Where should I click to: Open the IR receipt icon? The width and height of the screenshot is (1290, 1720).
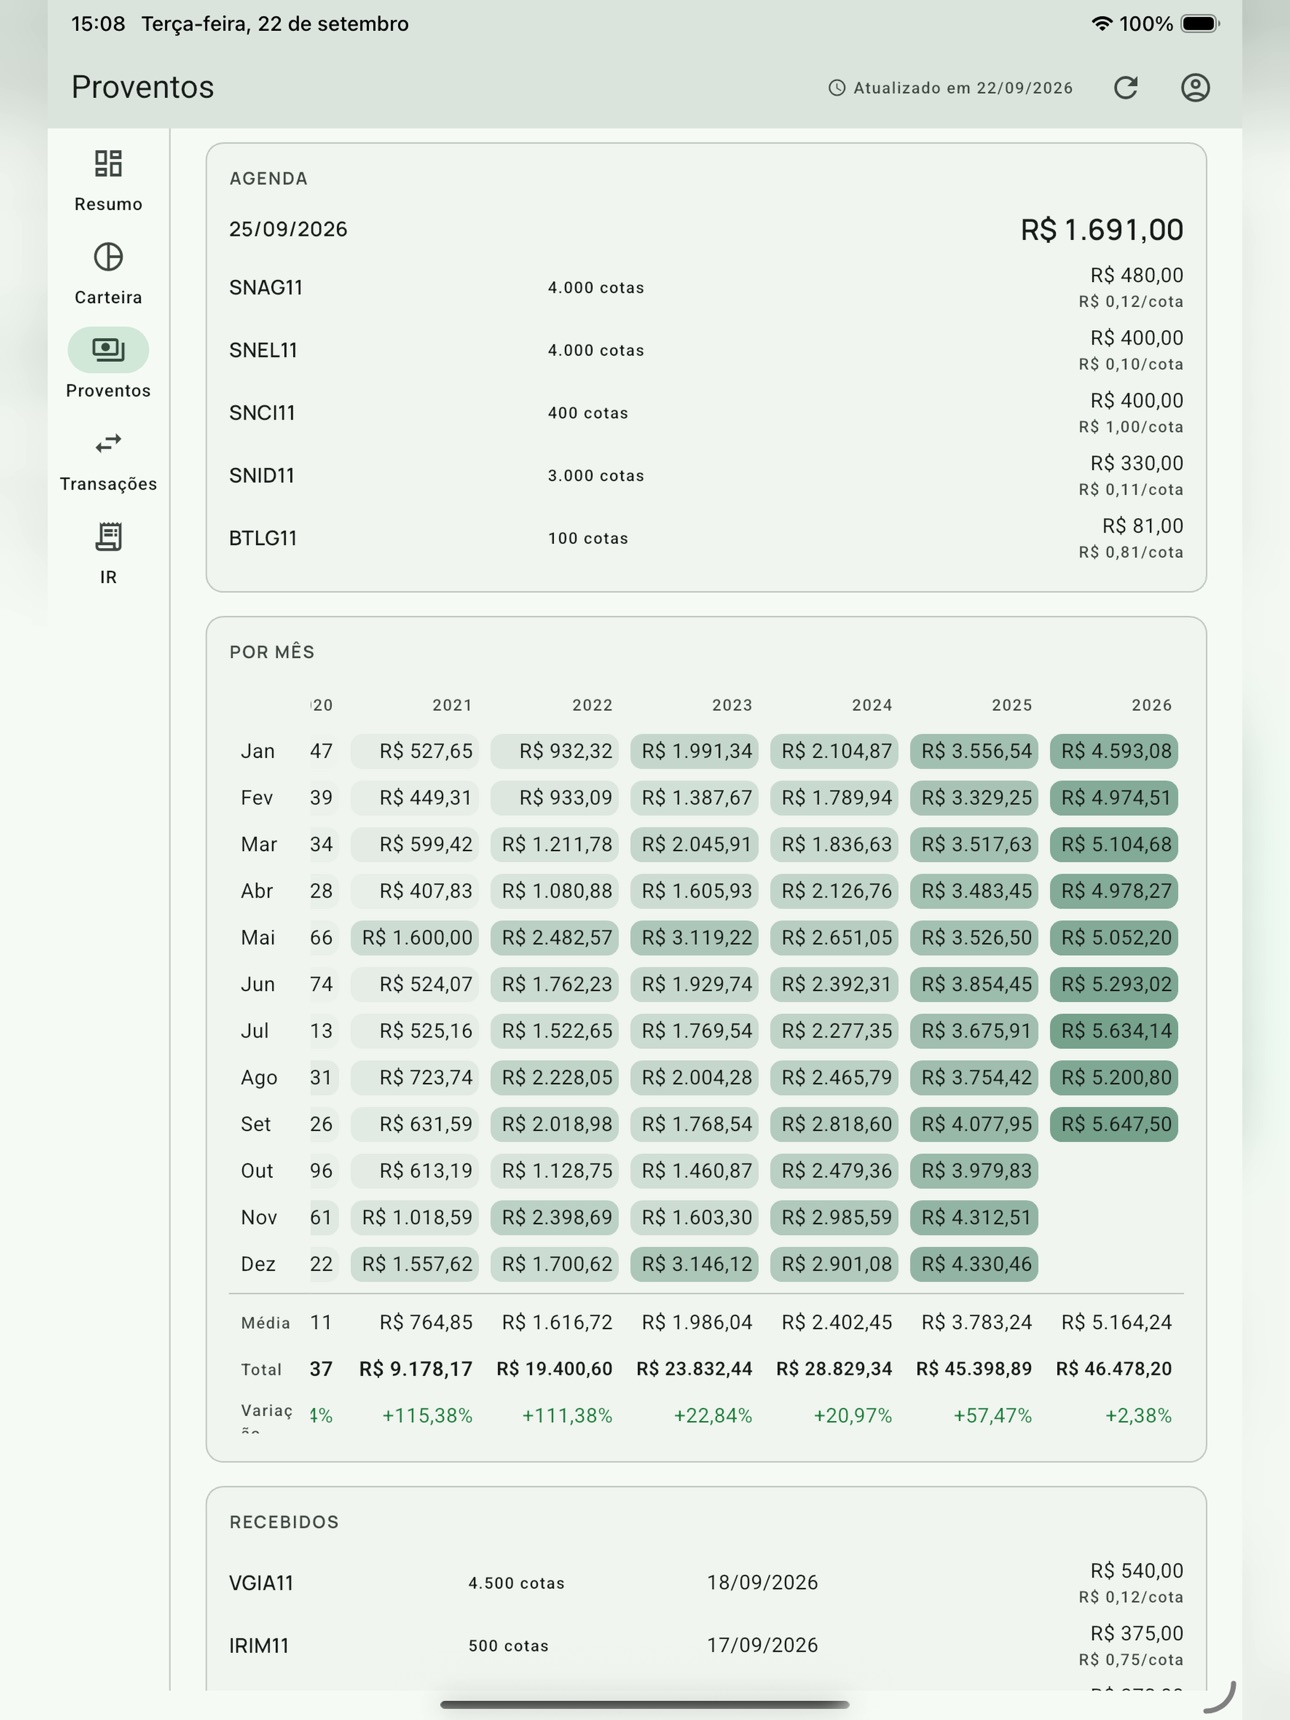click(x=108, y=537)
